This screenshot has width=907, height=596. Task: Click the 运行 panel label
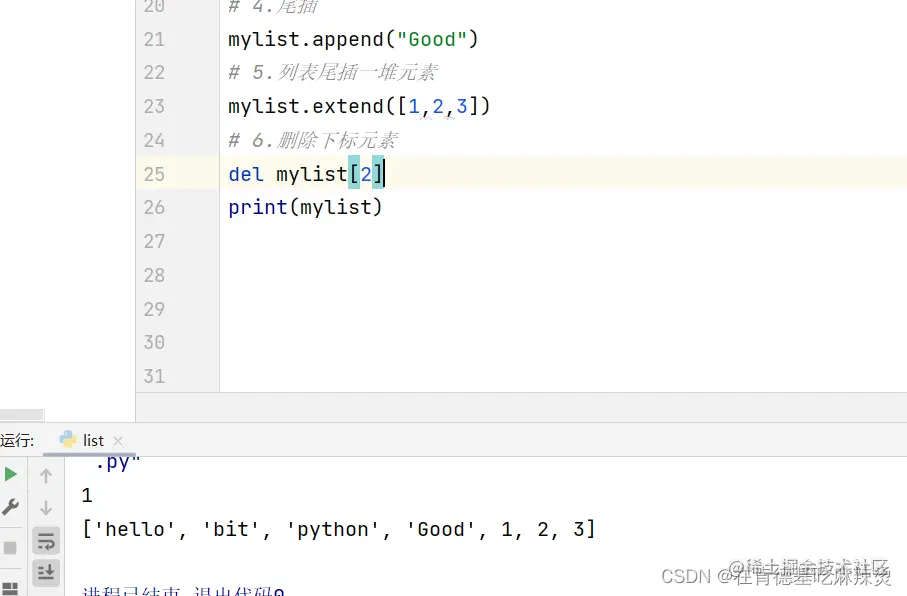click(17, 441)
